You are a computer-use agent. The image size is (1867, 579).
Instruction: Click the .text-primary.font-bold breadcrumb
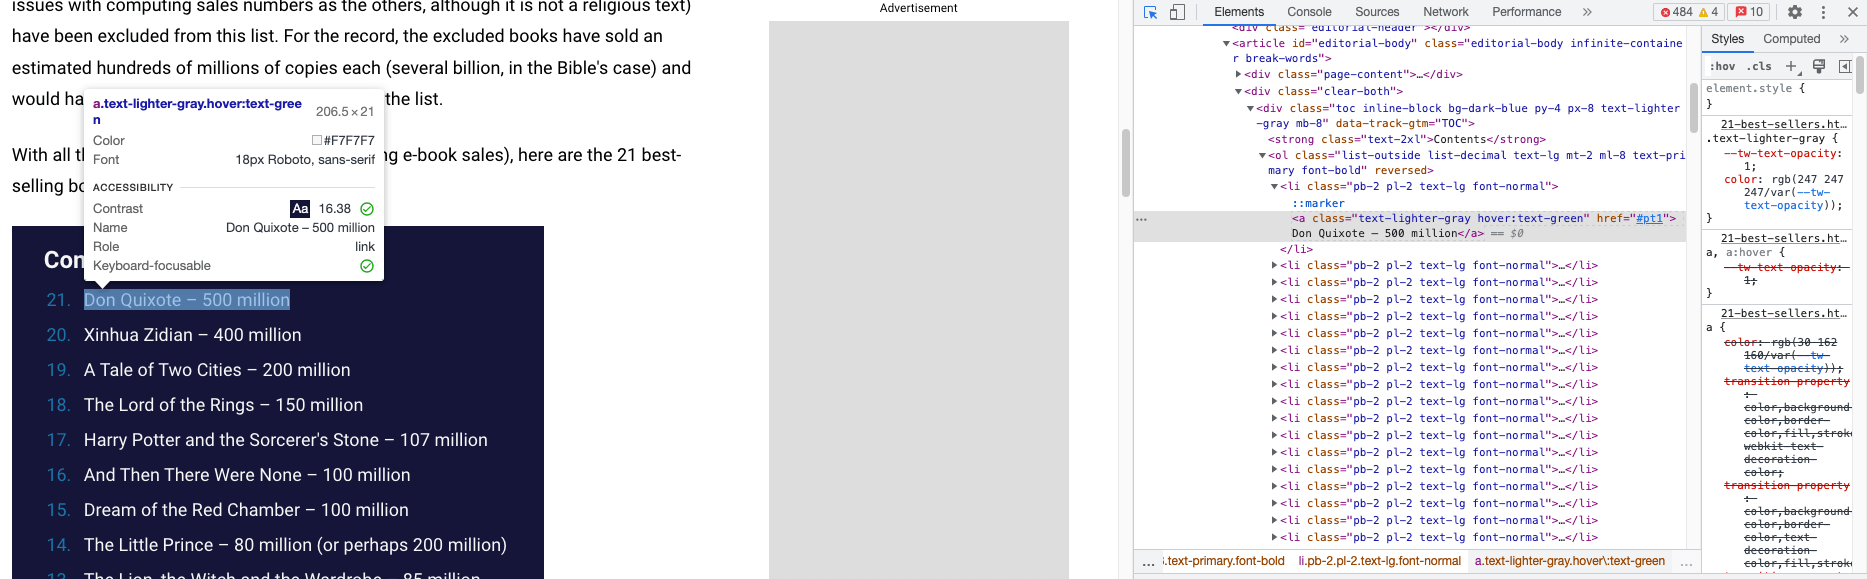tap(1223, 561)
